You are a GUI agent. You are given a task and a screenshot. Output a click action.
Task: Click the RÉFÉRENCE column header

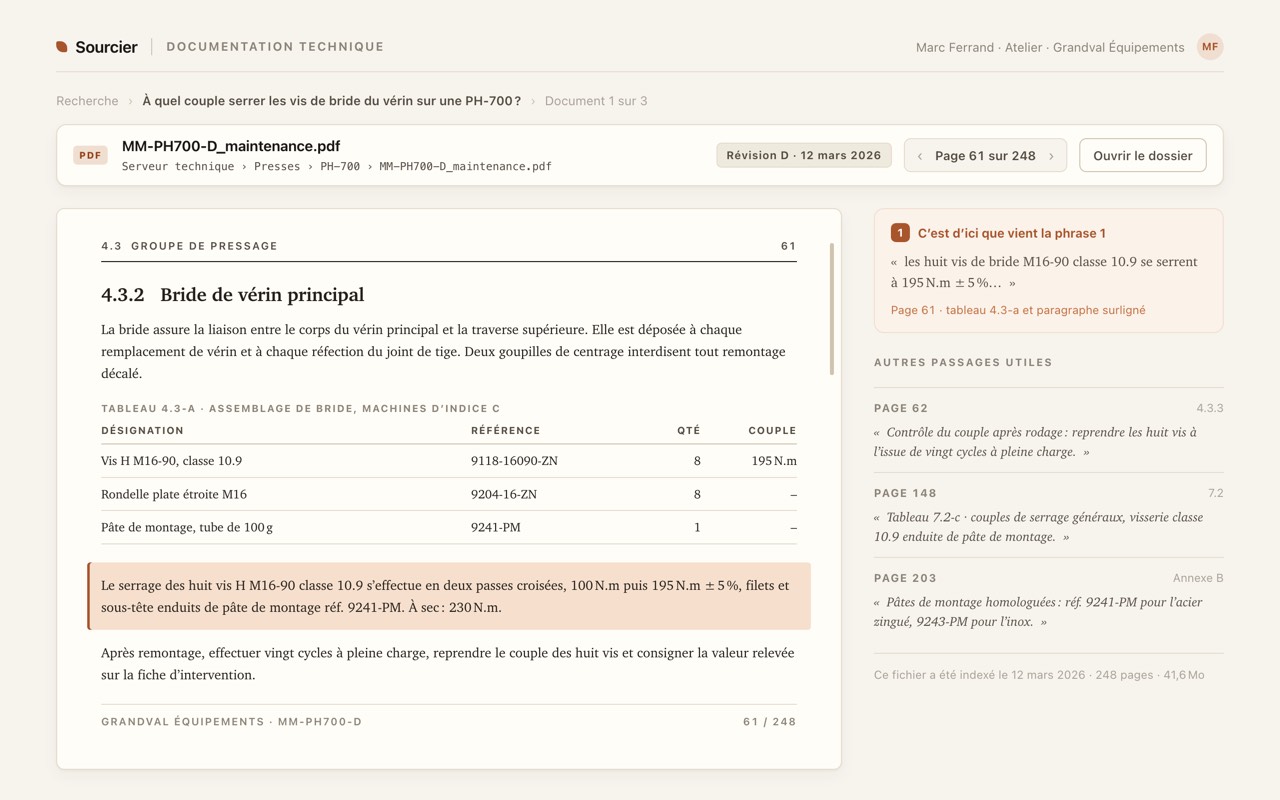(x=506, y=431)
